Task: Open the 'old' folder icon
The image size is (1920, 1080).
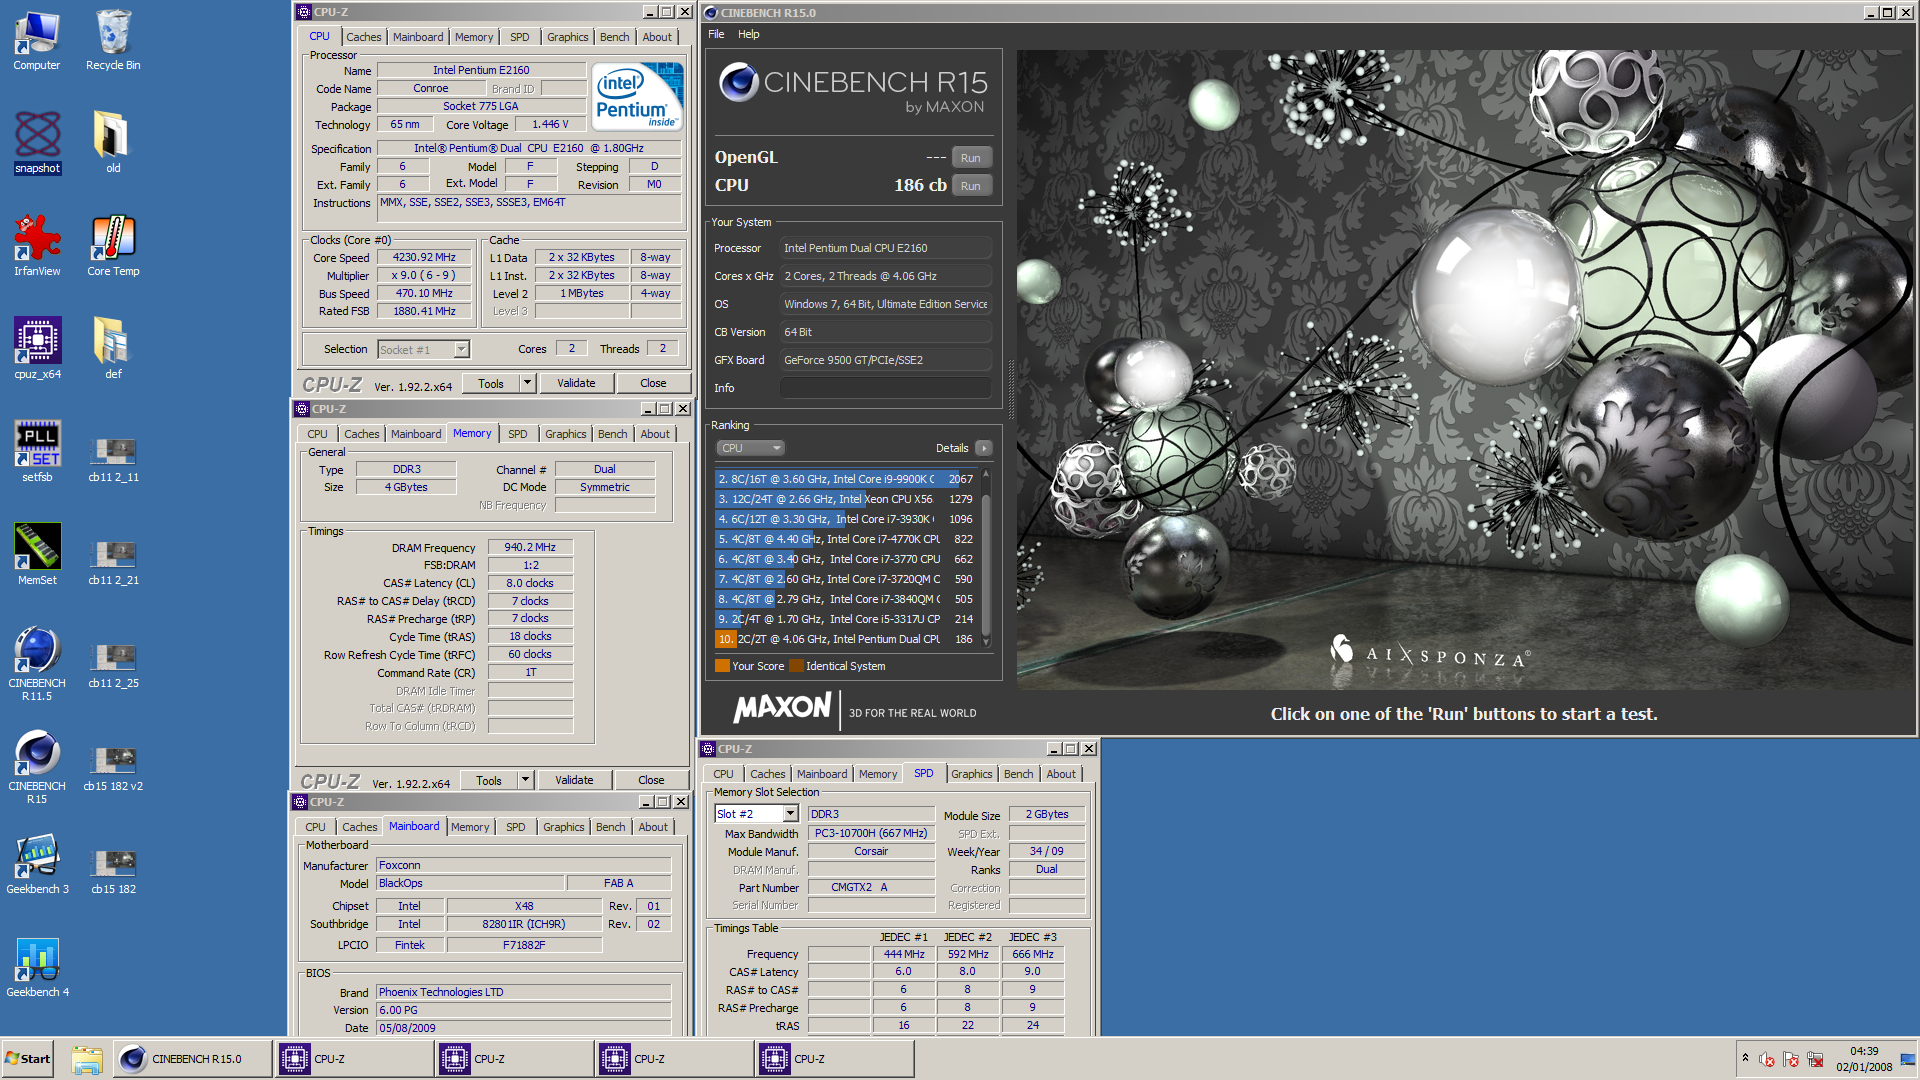Action: coord(113,143)
